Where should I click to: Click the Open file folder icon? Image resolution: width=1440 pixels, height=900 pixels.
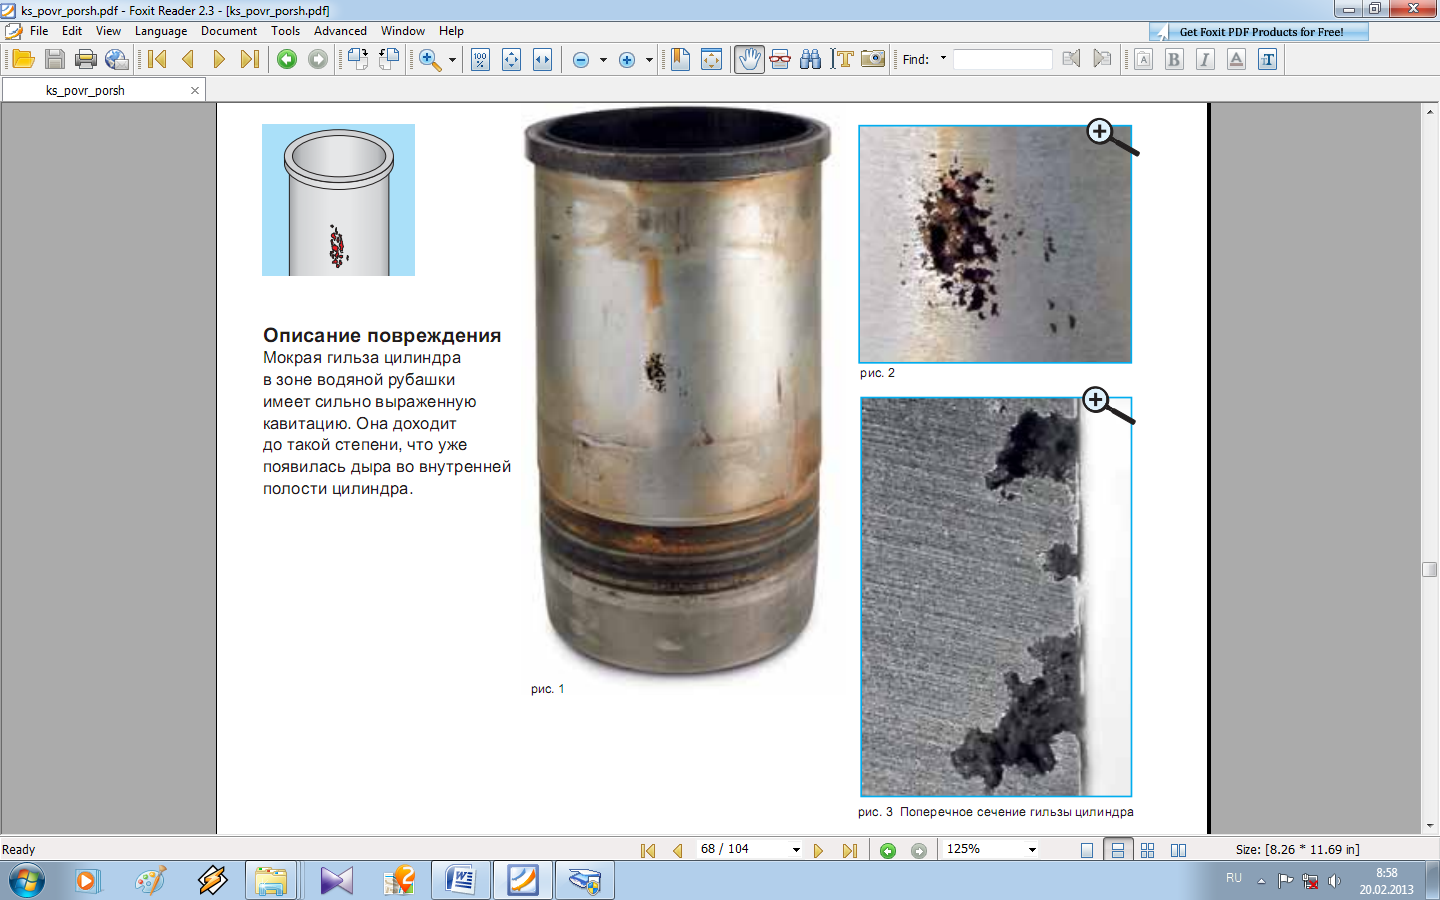(x=23, y=60)
